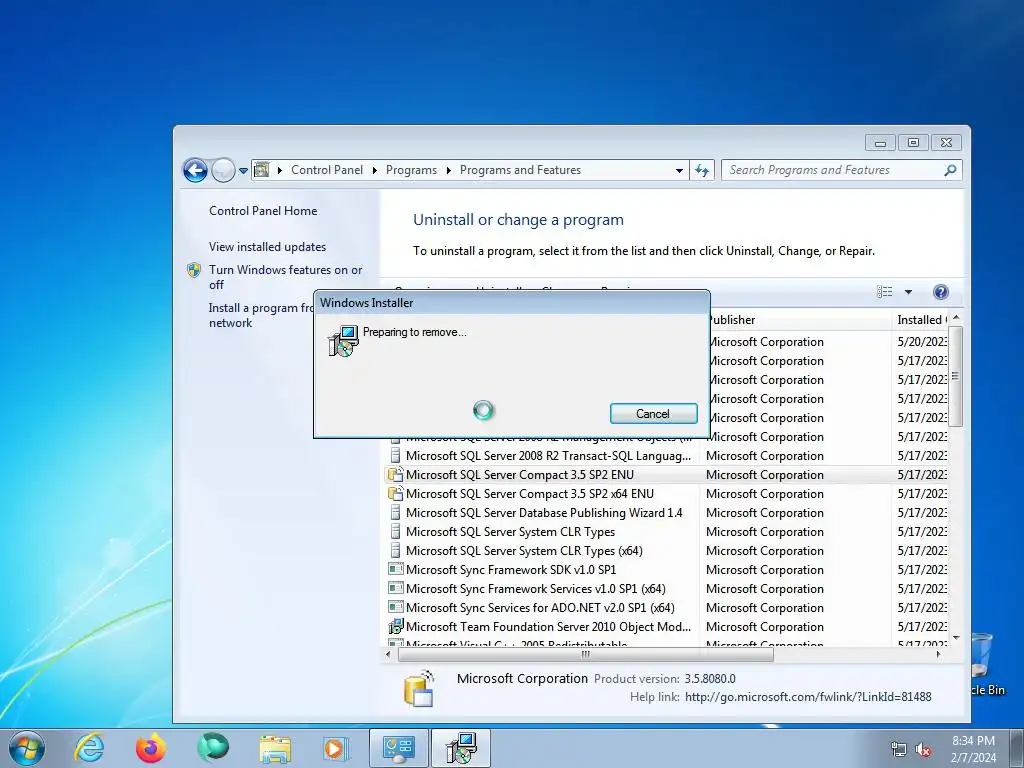Open the green globe taskbar app
1024x768 pixels.
(213, 748)
